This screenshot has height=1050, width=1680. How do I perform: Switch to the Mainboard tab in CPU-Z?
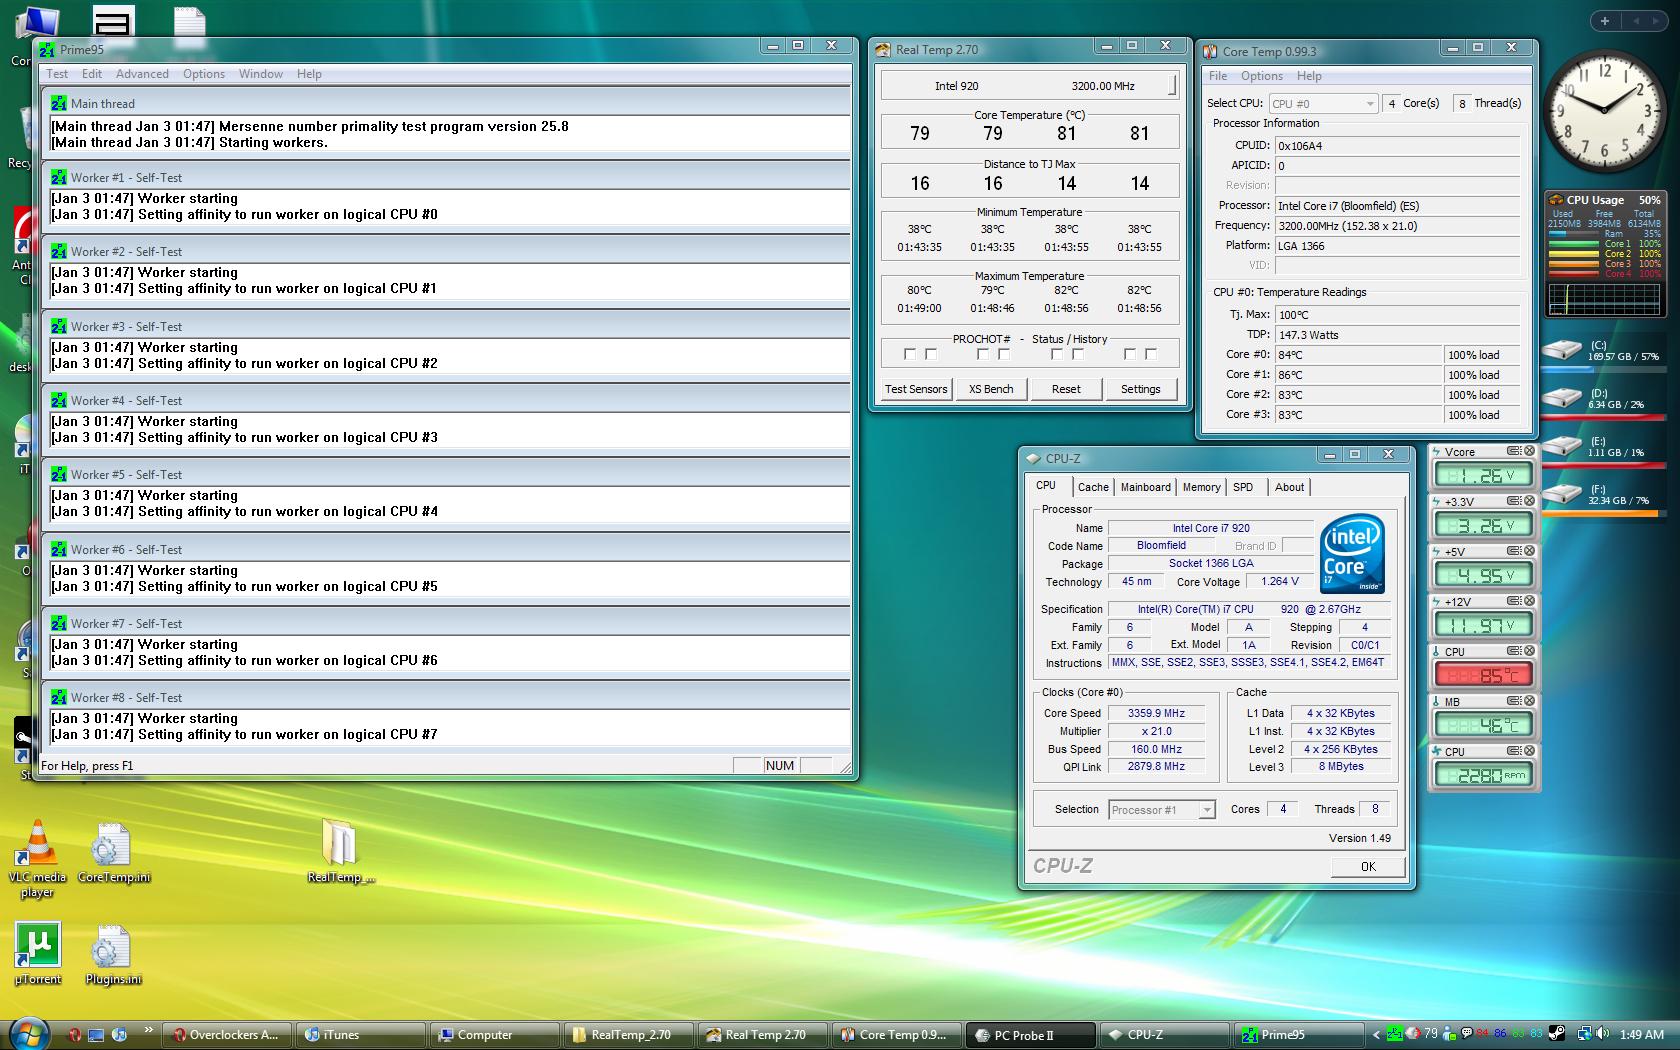click(x=1145, y=487)
